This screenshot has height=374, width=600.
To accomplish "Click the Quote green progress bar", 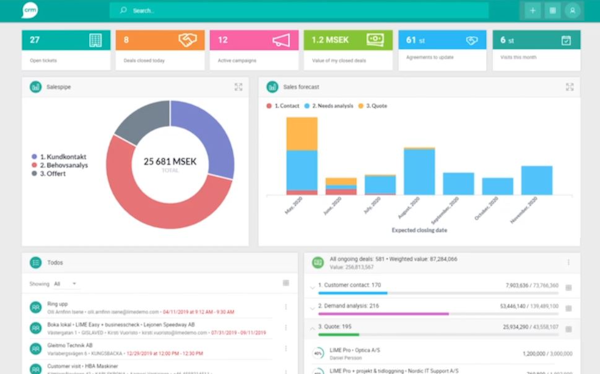I will tap(339, 335).
